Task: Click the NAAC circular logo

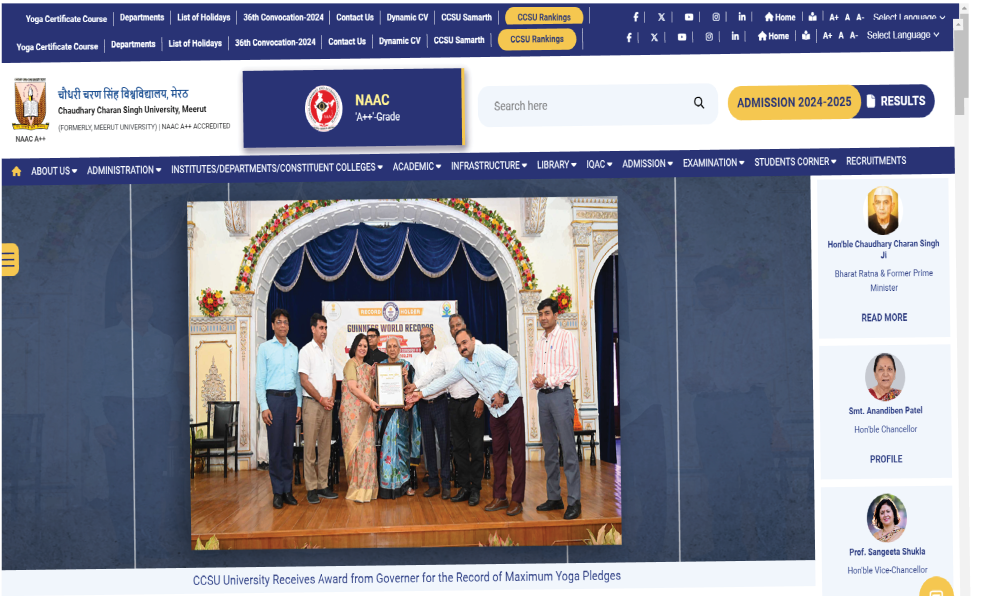Action: [323, 108]
